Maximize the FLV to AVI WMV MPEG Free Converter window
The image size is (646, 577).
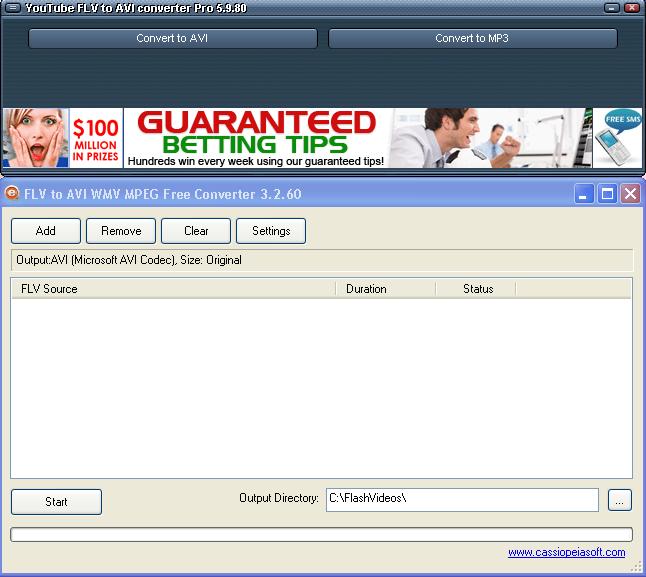tap(607, 194)
